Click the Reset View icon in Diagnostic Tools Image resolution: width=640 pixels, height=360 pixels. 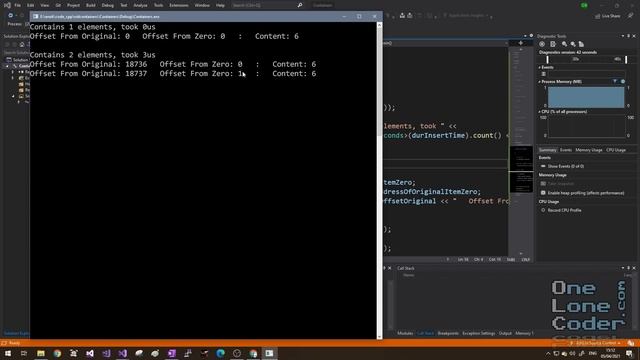coord(581,44)
